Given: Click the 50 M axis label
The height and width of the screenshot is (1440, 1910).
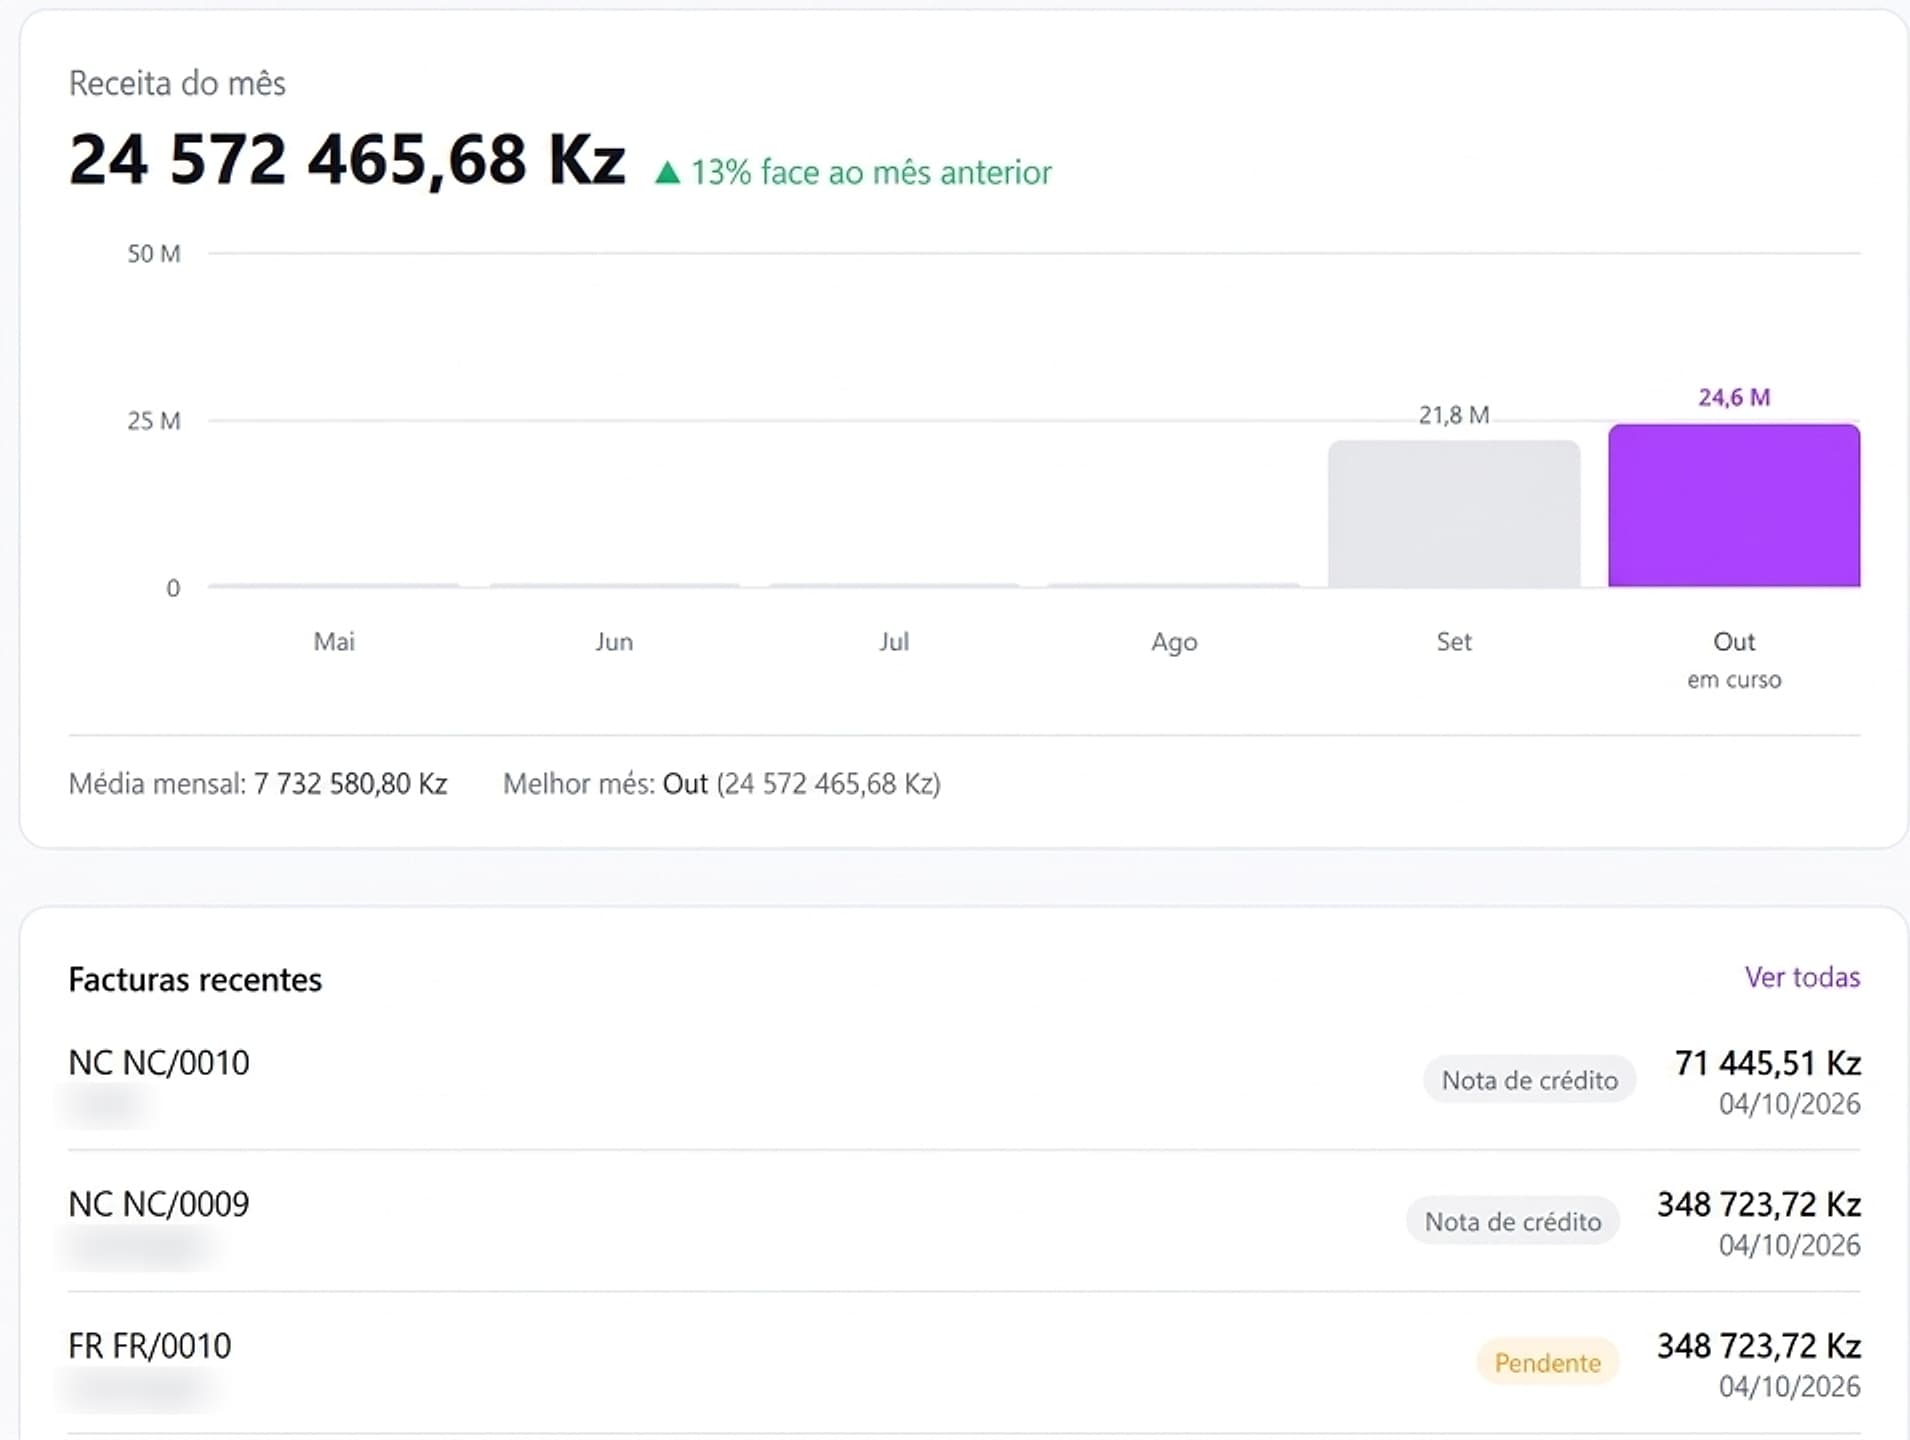Looking at the screenshot, I should pyautogui.click(x=154, y=254).
